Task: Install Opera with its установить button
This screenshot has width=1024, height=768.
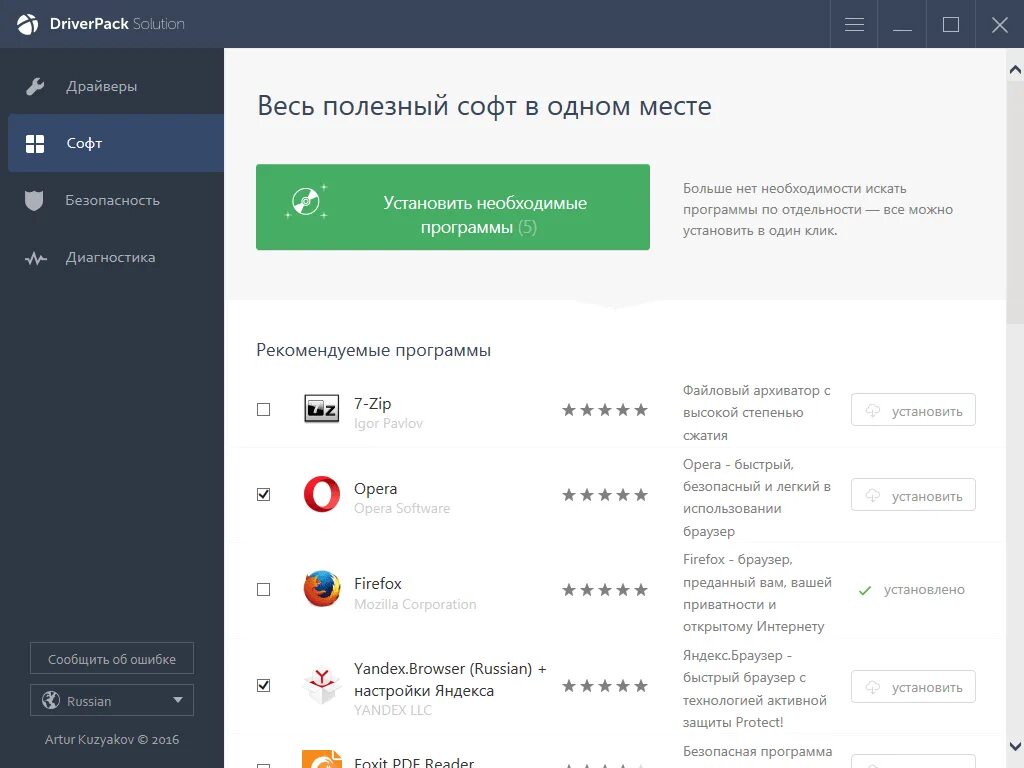Action: pyautogui.click(x=913, y=495)
